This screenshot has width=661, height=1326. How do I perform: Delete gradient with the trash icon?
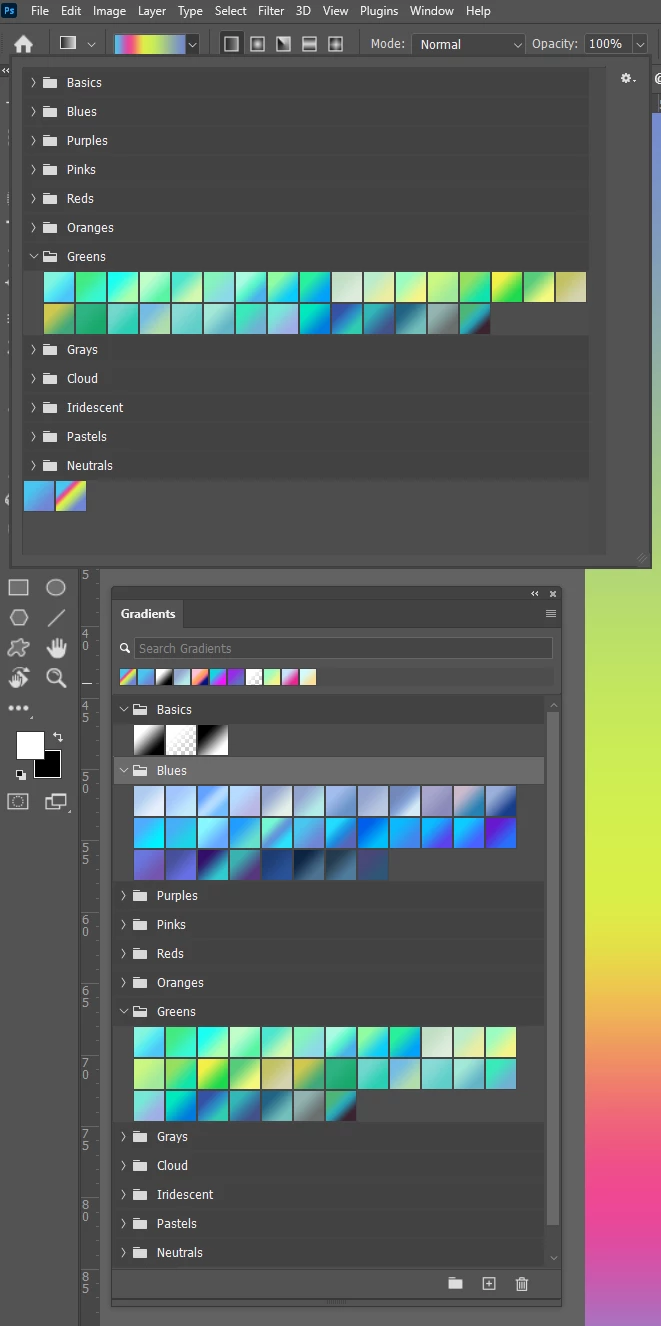coord(521,1283)
